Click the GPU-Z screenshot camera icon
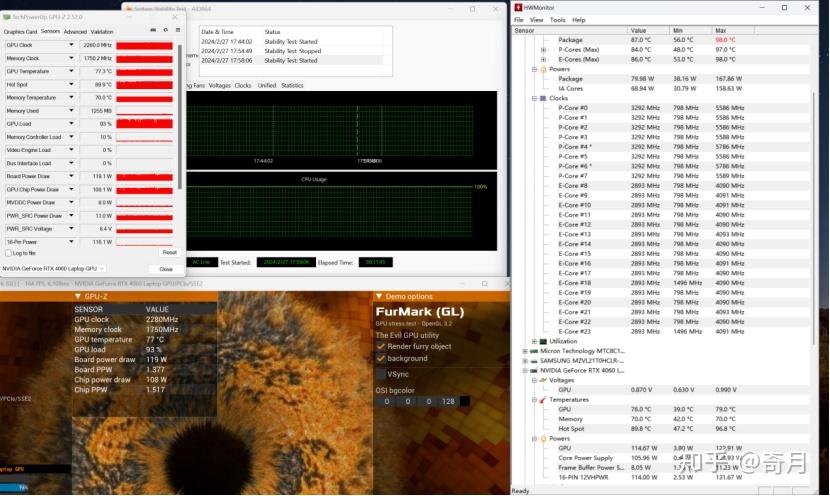 [x=153, y=30]
